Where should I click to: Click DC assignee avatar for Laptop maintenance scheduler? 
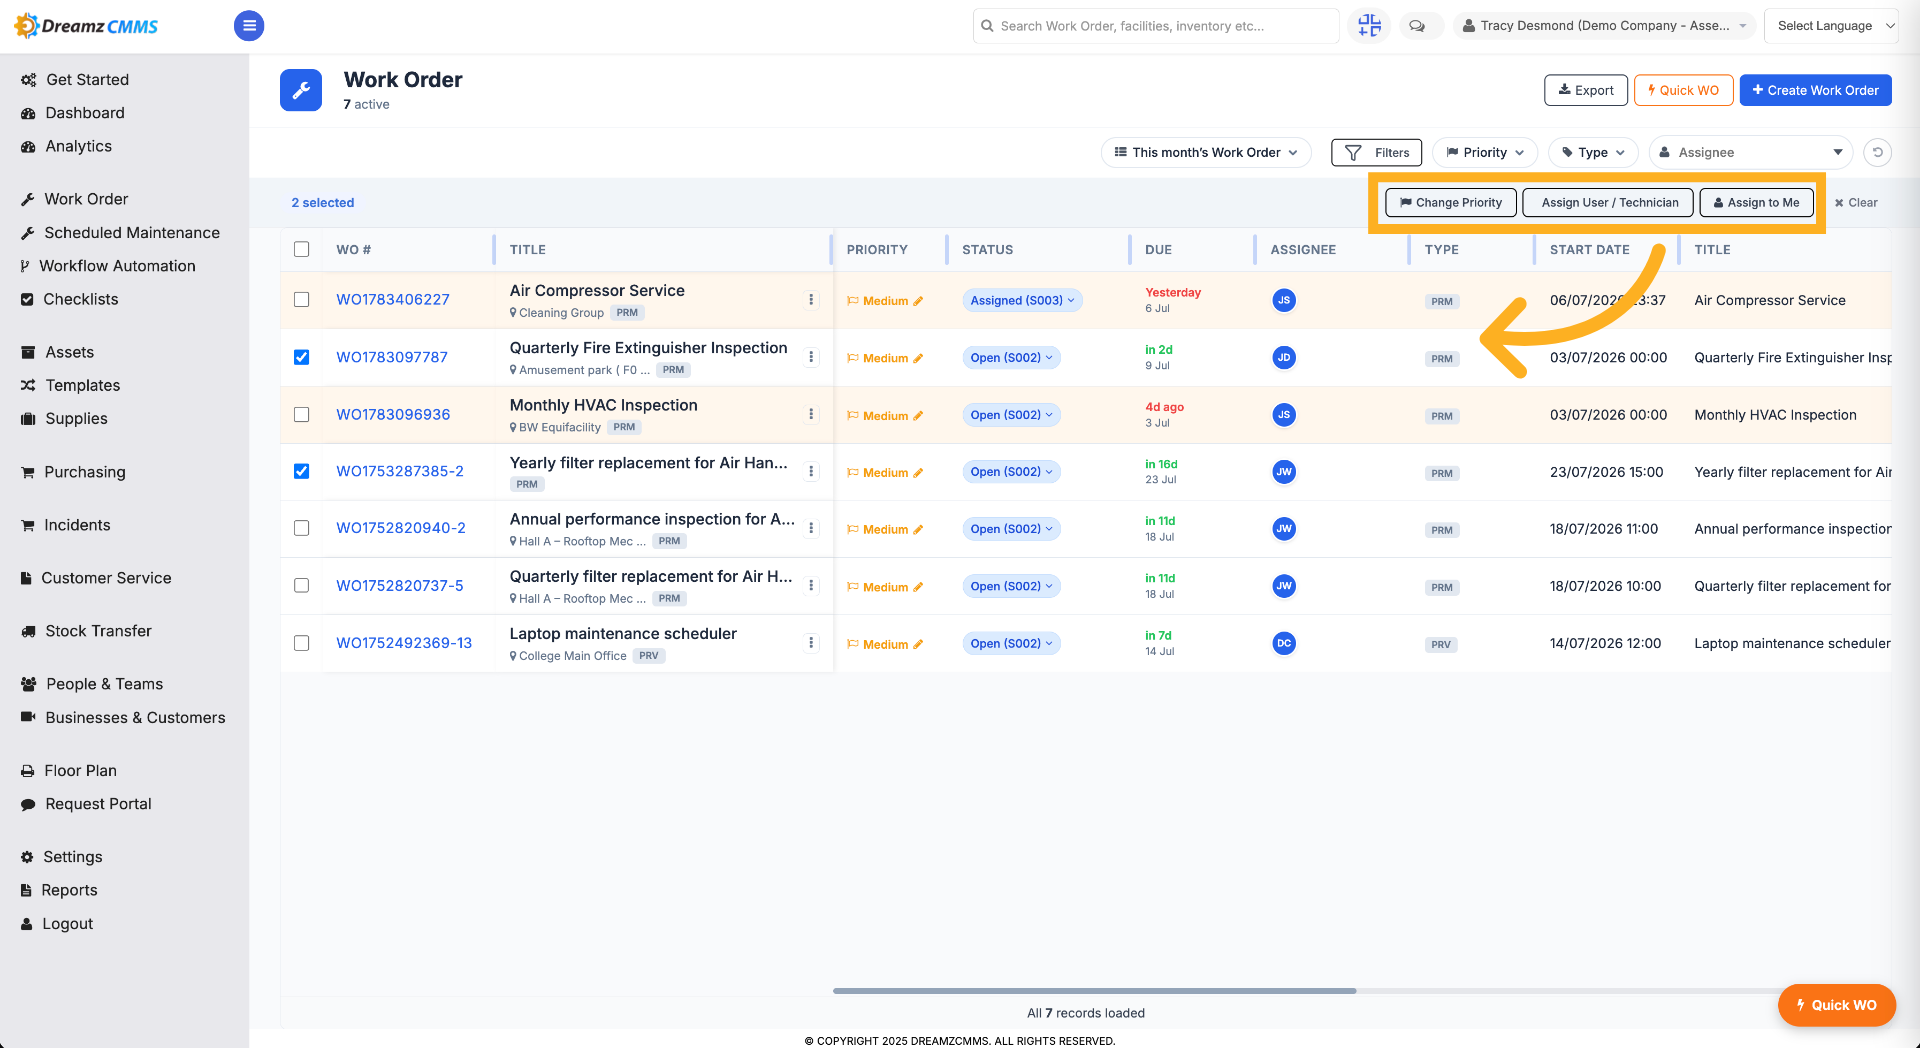(x=1284, y=643)
